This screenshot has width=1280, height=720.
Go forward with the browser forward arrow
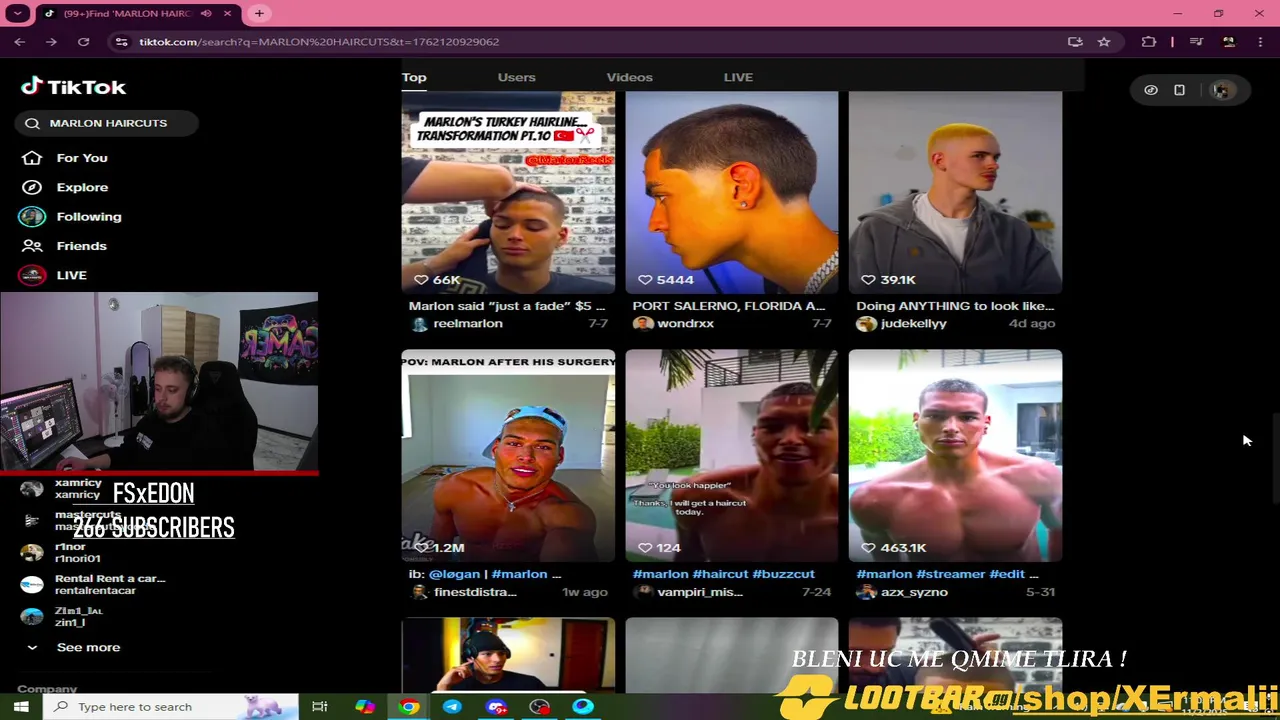click(x=52, y=42)
